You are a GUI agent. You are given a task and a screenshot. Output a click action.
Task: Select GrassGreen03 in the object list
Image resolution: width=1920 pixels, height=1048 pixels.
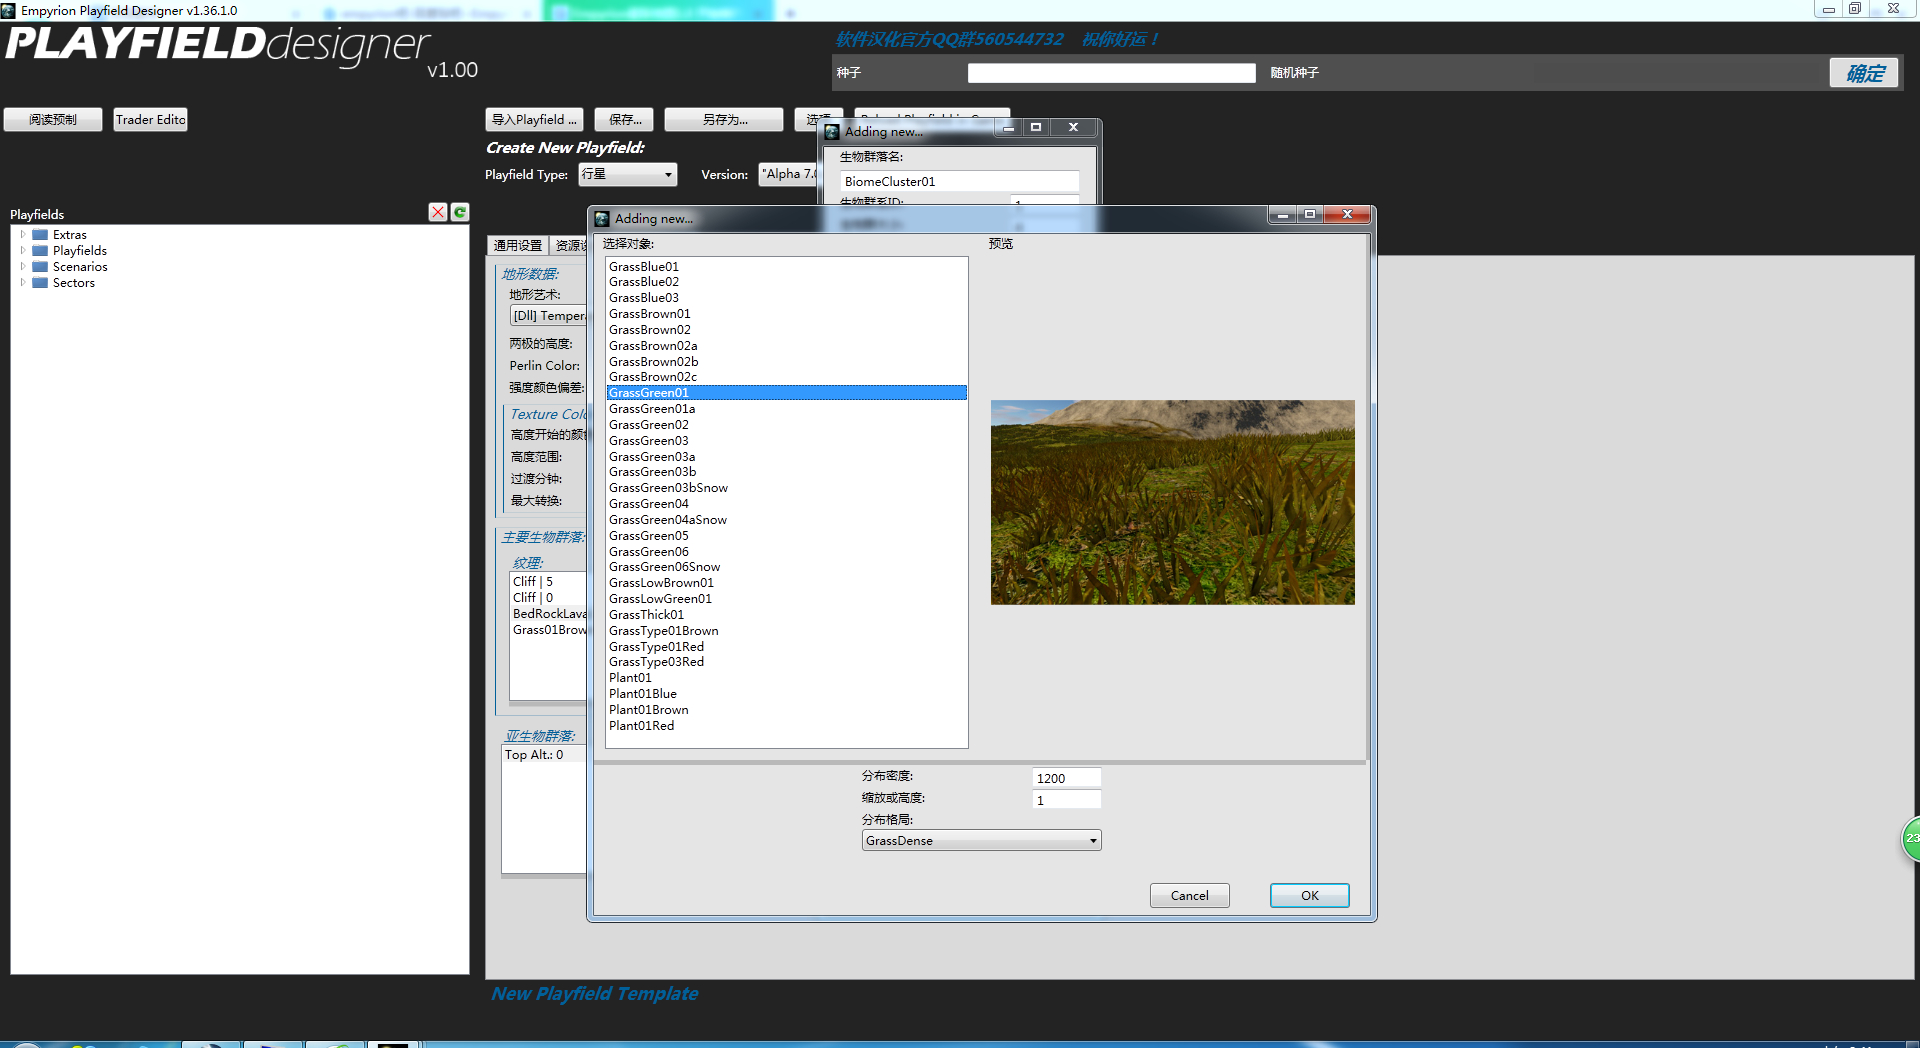click(x=786, y=441)
